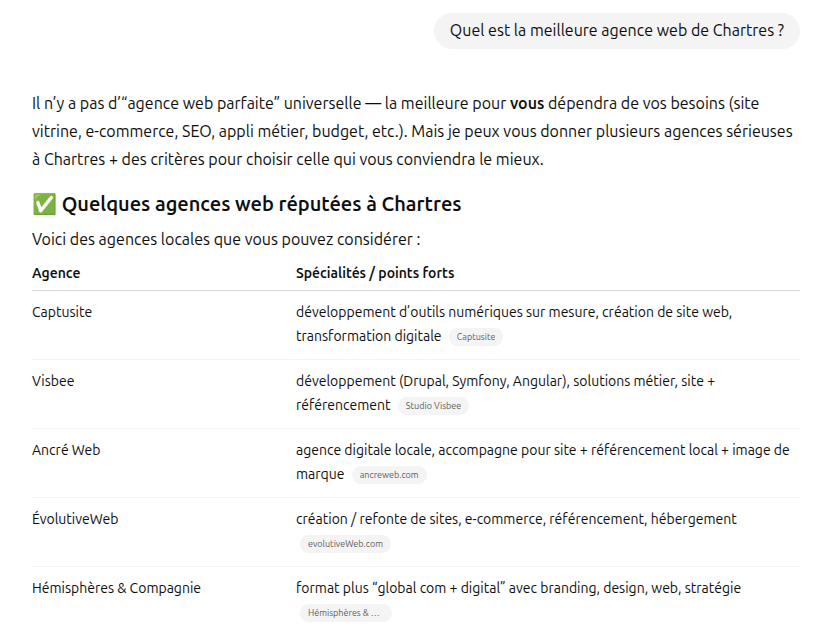Open the truncated Hémisphères source chip
The image size is (825, 633).
(345, 613)
